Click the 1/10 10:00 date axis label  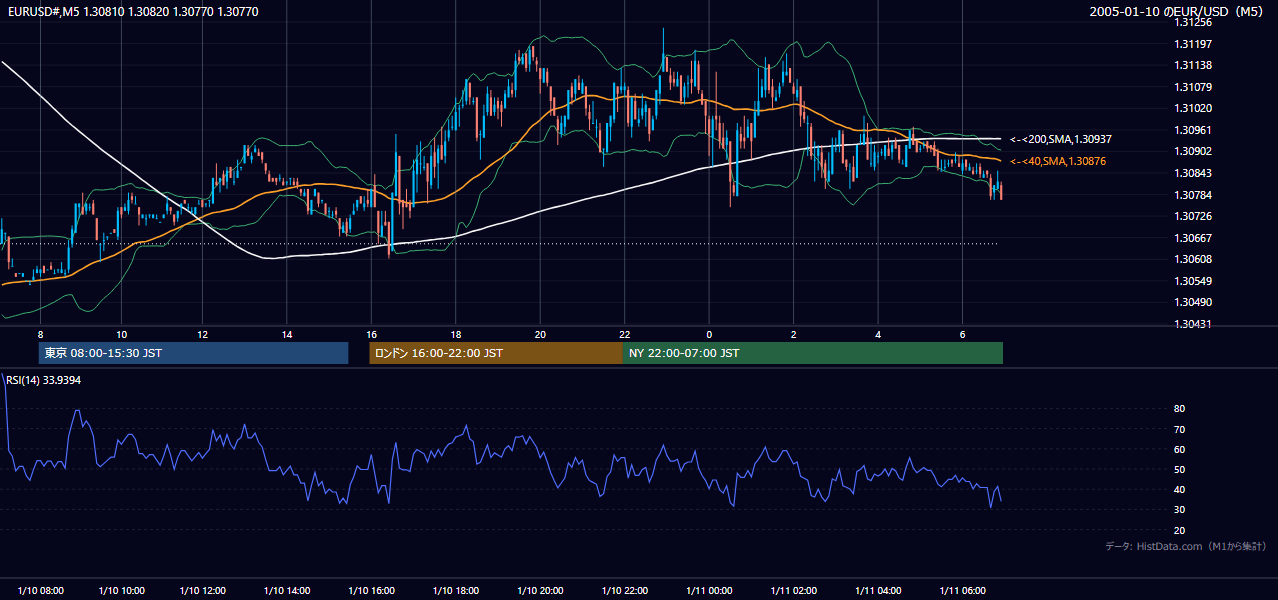pos(123,590)
